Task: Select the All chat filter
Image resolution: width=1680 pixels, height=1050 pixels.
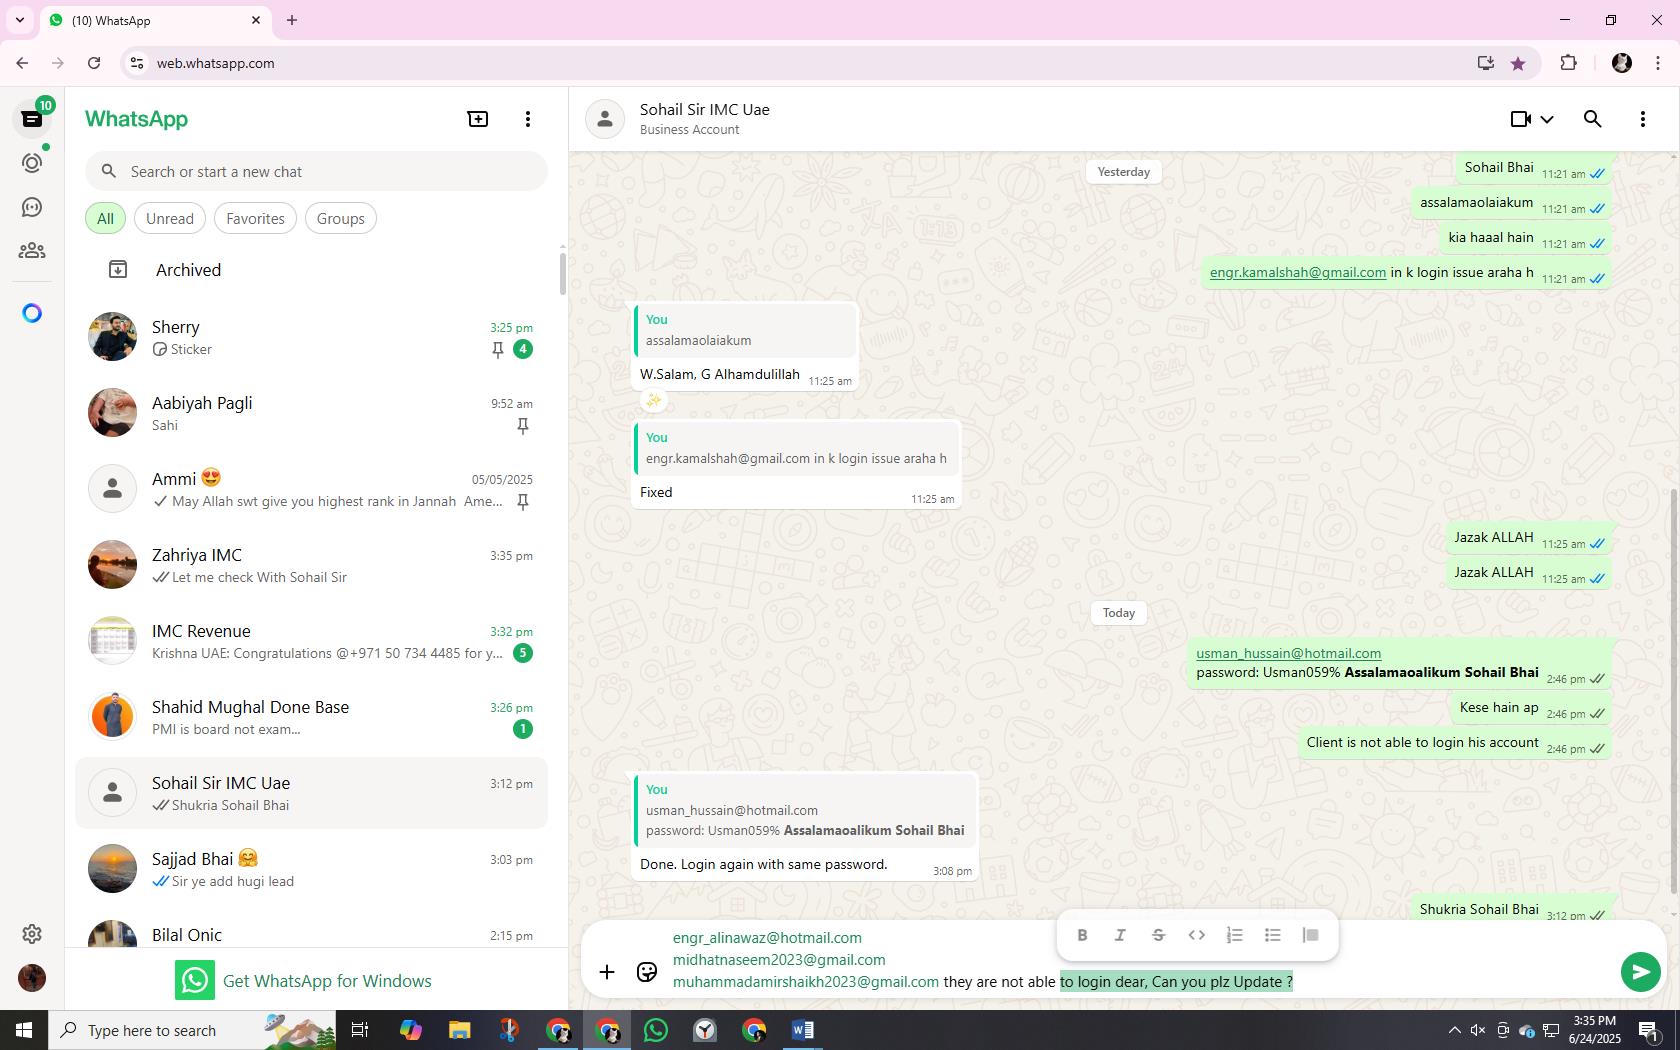Action: click(x=105, y=218)
